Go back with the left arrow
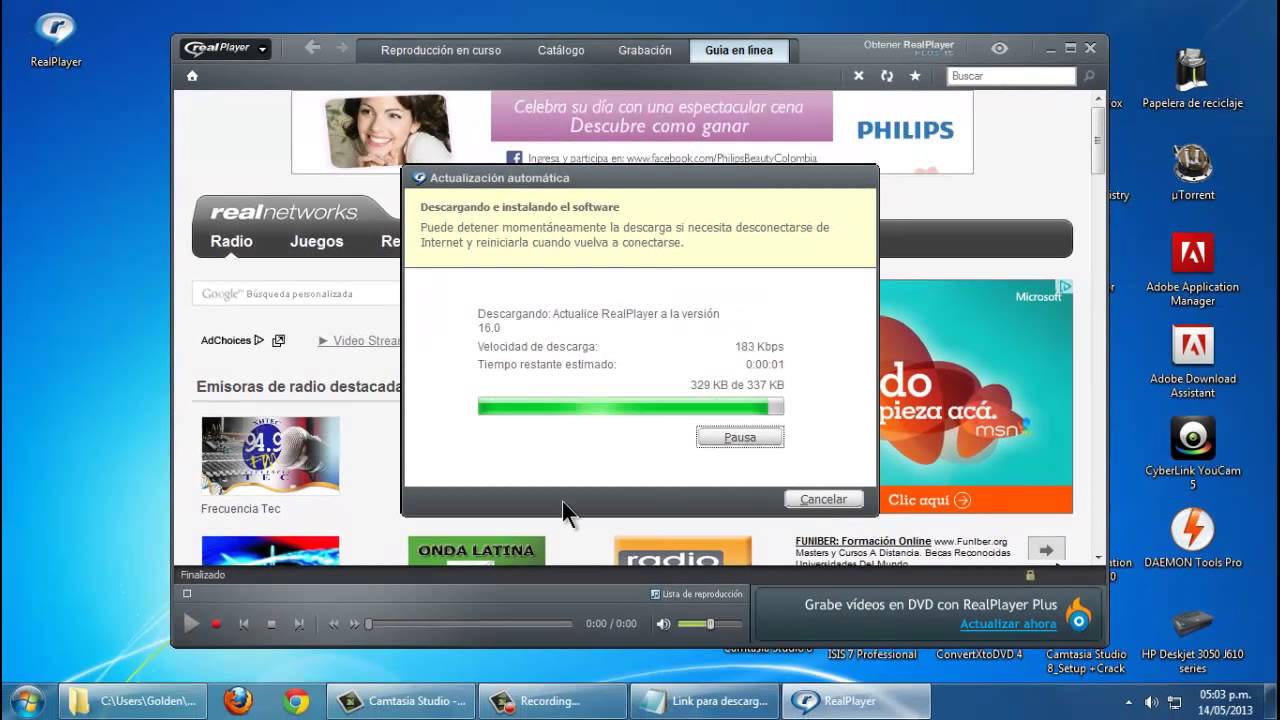The height and width of the screenshot is (720, 1280). pyautogui.click(x=313, y=48)
